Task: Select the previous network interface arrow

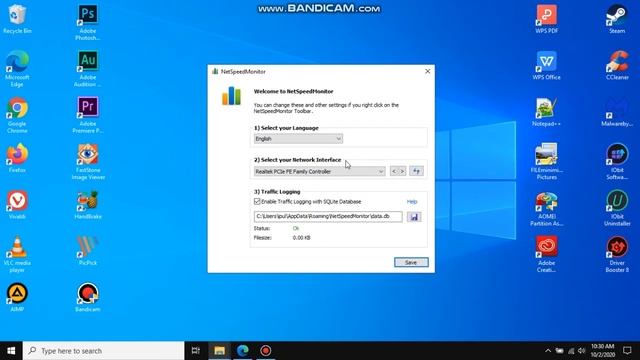Action: tap(394, 171)
